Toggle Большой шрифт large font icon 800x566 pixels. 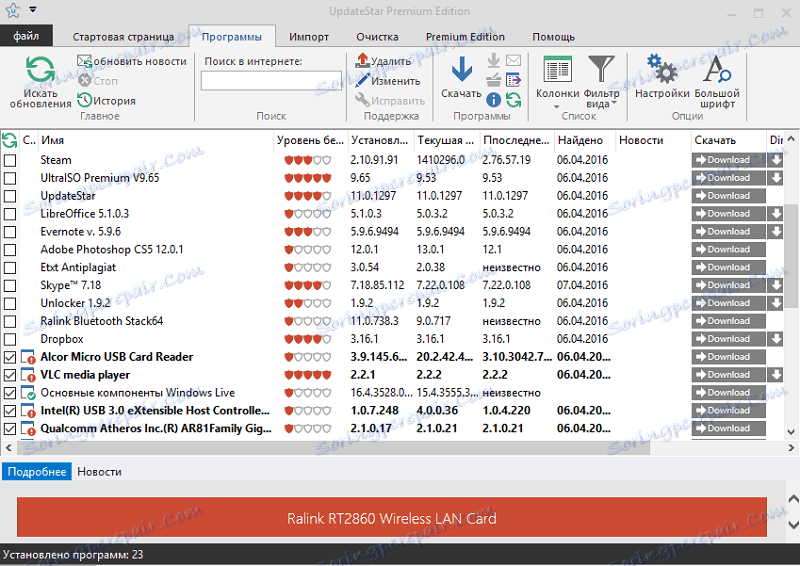click(717, 69)
